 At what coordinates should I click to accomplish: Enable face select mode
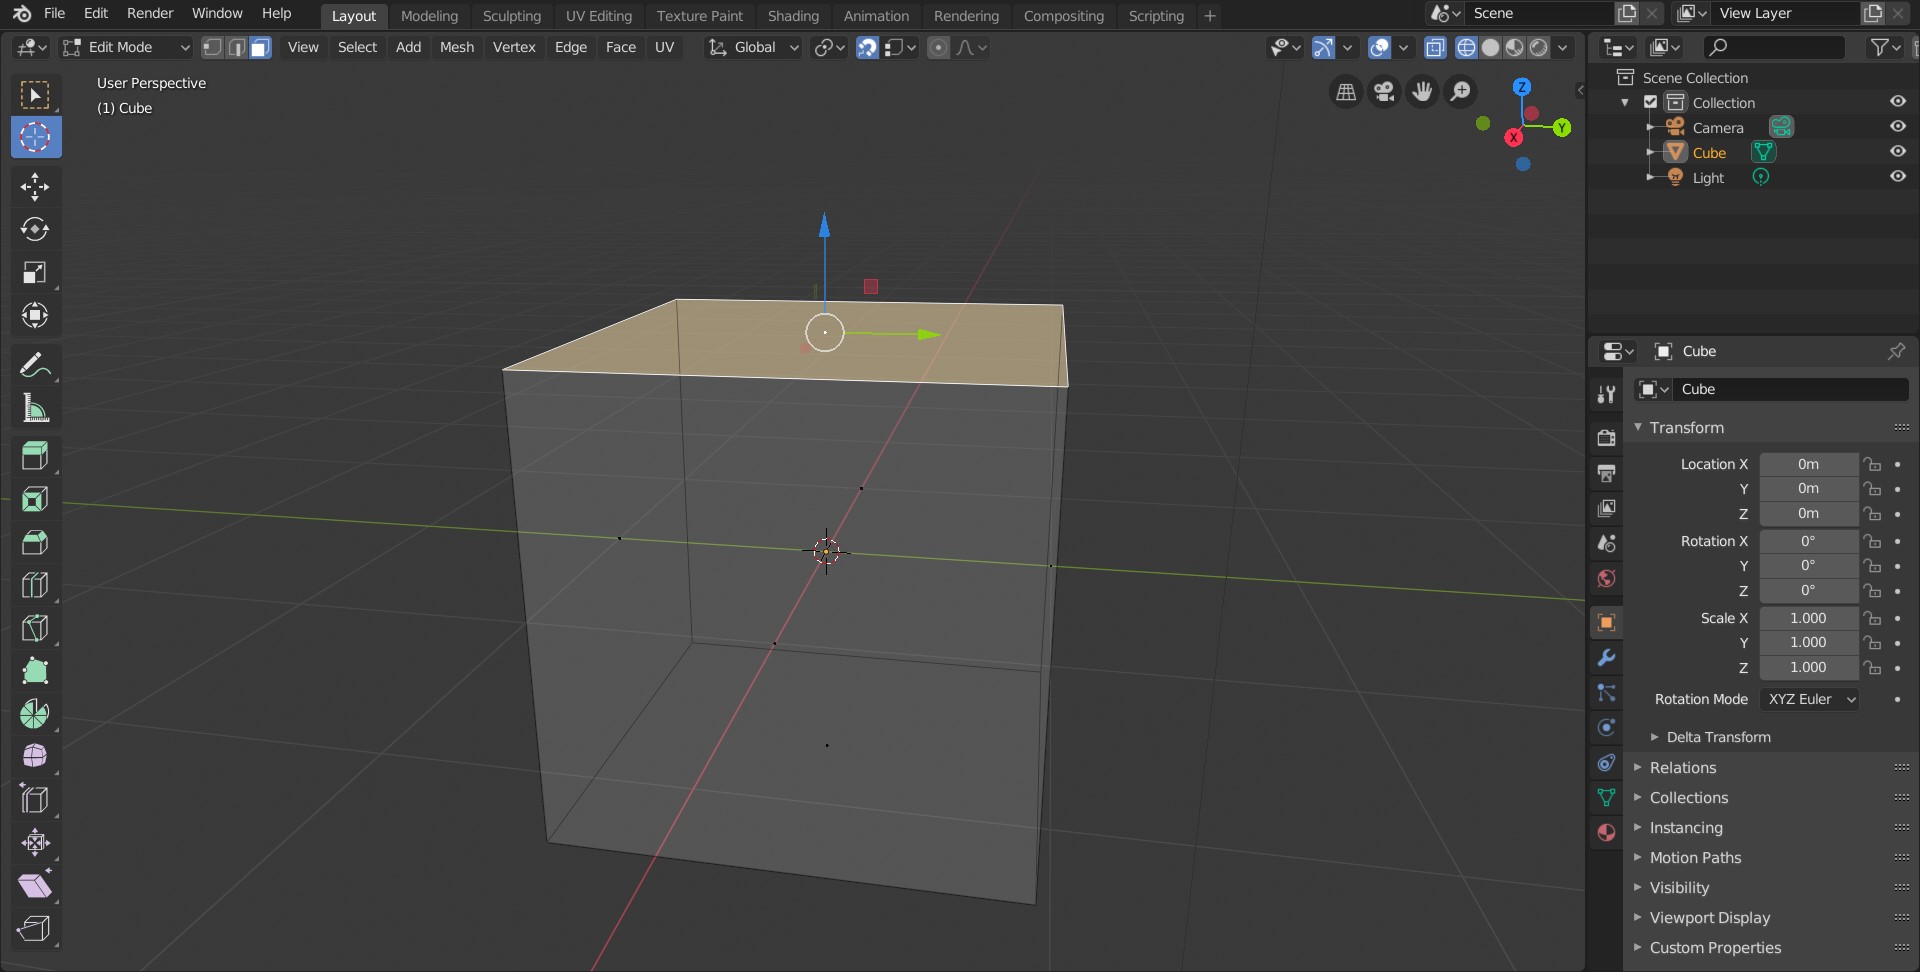[260, 47]
